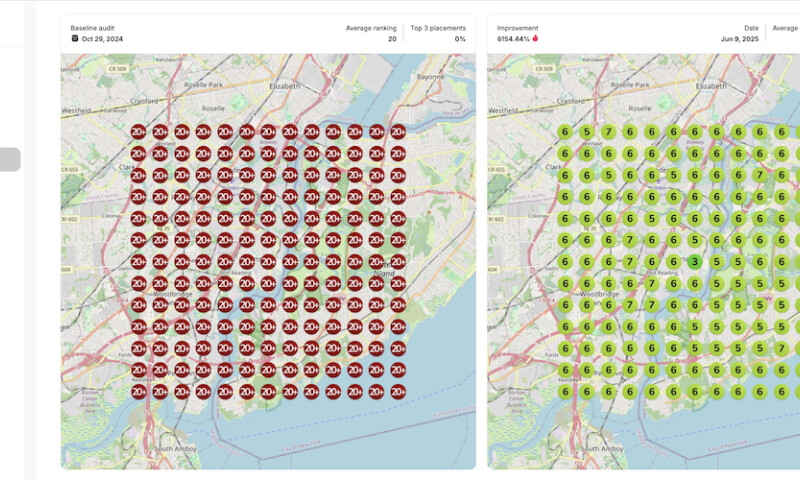Click the bottom-left 20+ marker on baseline map

tap(138, 392)
